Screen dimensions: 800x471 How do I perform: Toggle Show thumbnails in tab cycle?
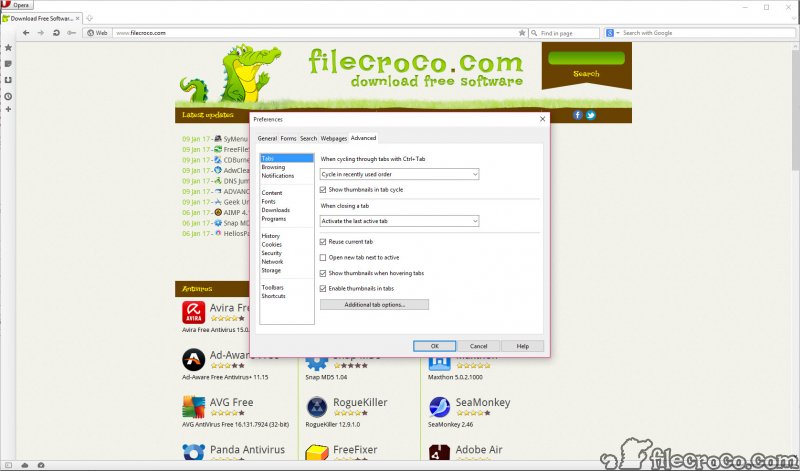tap(323, 189)
